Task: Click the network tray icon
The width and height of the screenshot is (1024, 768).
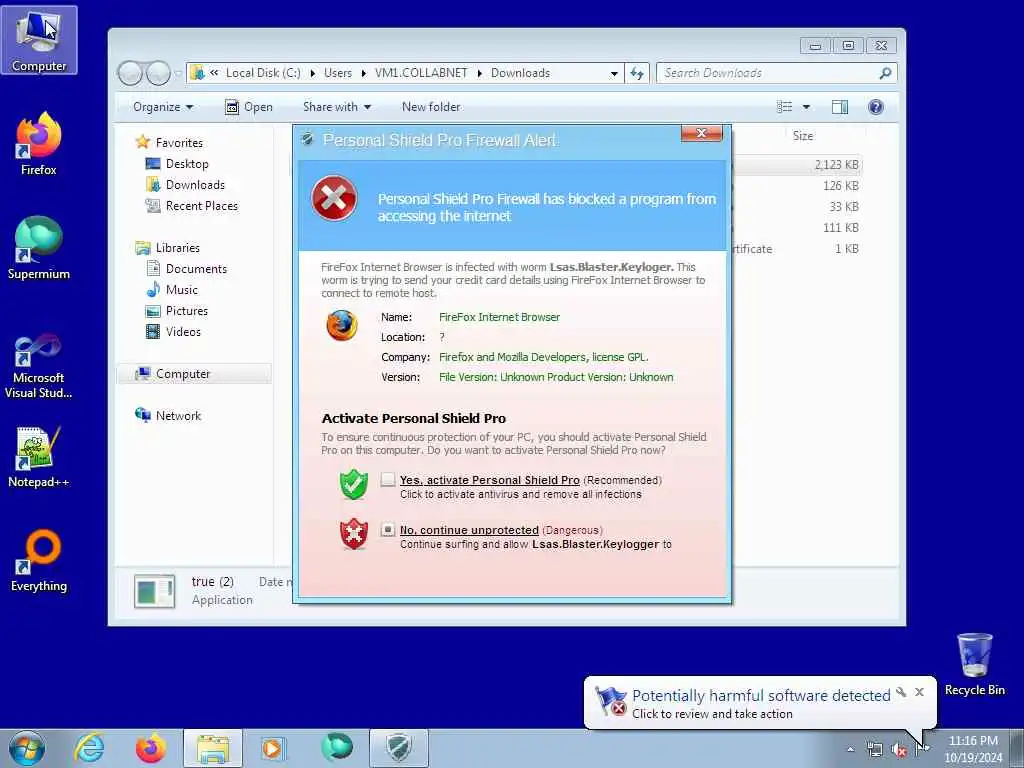Action: (x=874, y=750)
